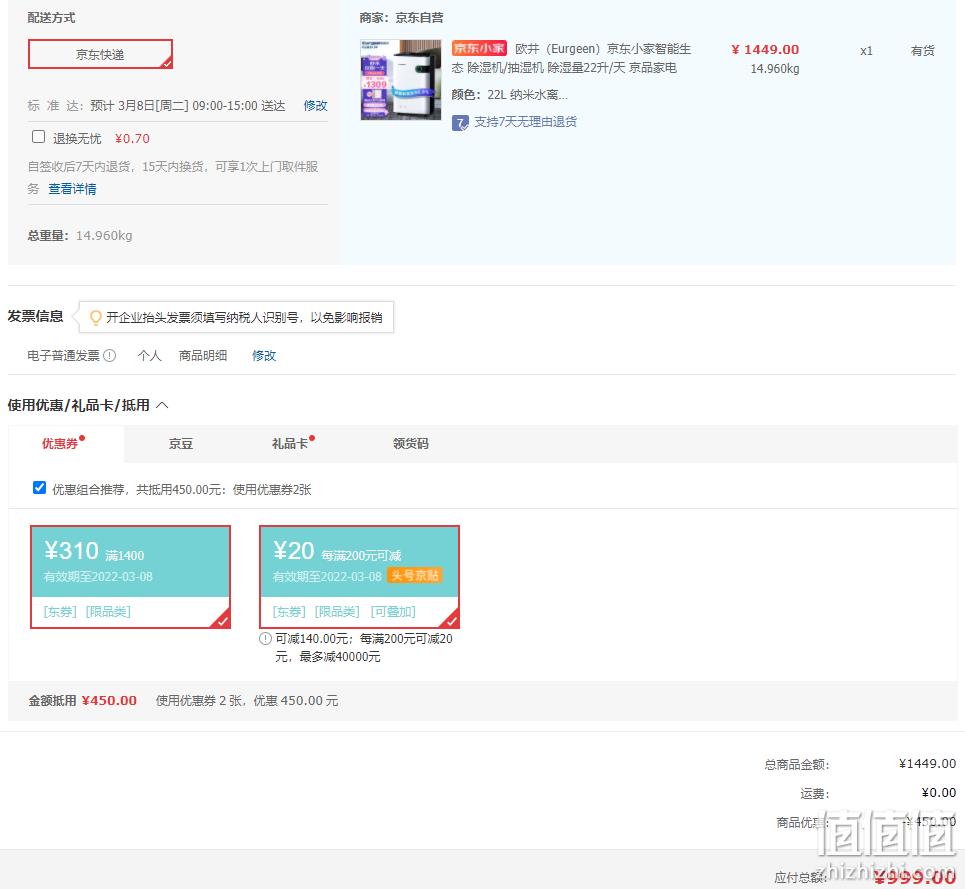Image resolution: width=965 pixels, height=889 pixels.
Task: Click the 7-day return shield icon
Action: coord(460,122)
